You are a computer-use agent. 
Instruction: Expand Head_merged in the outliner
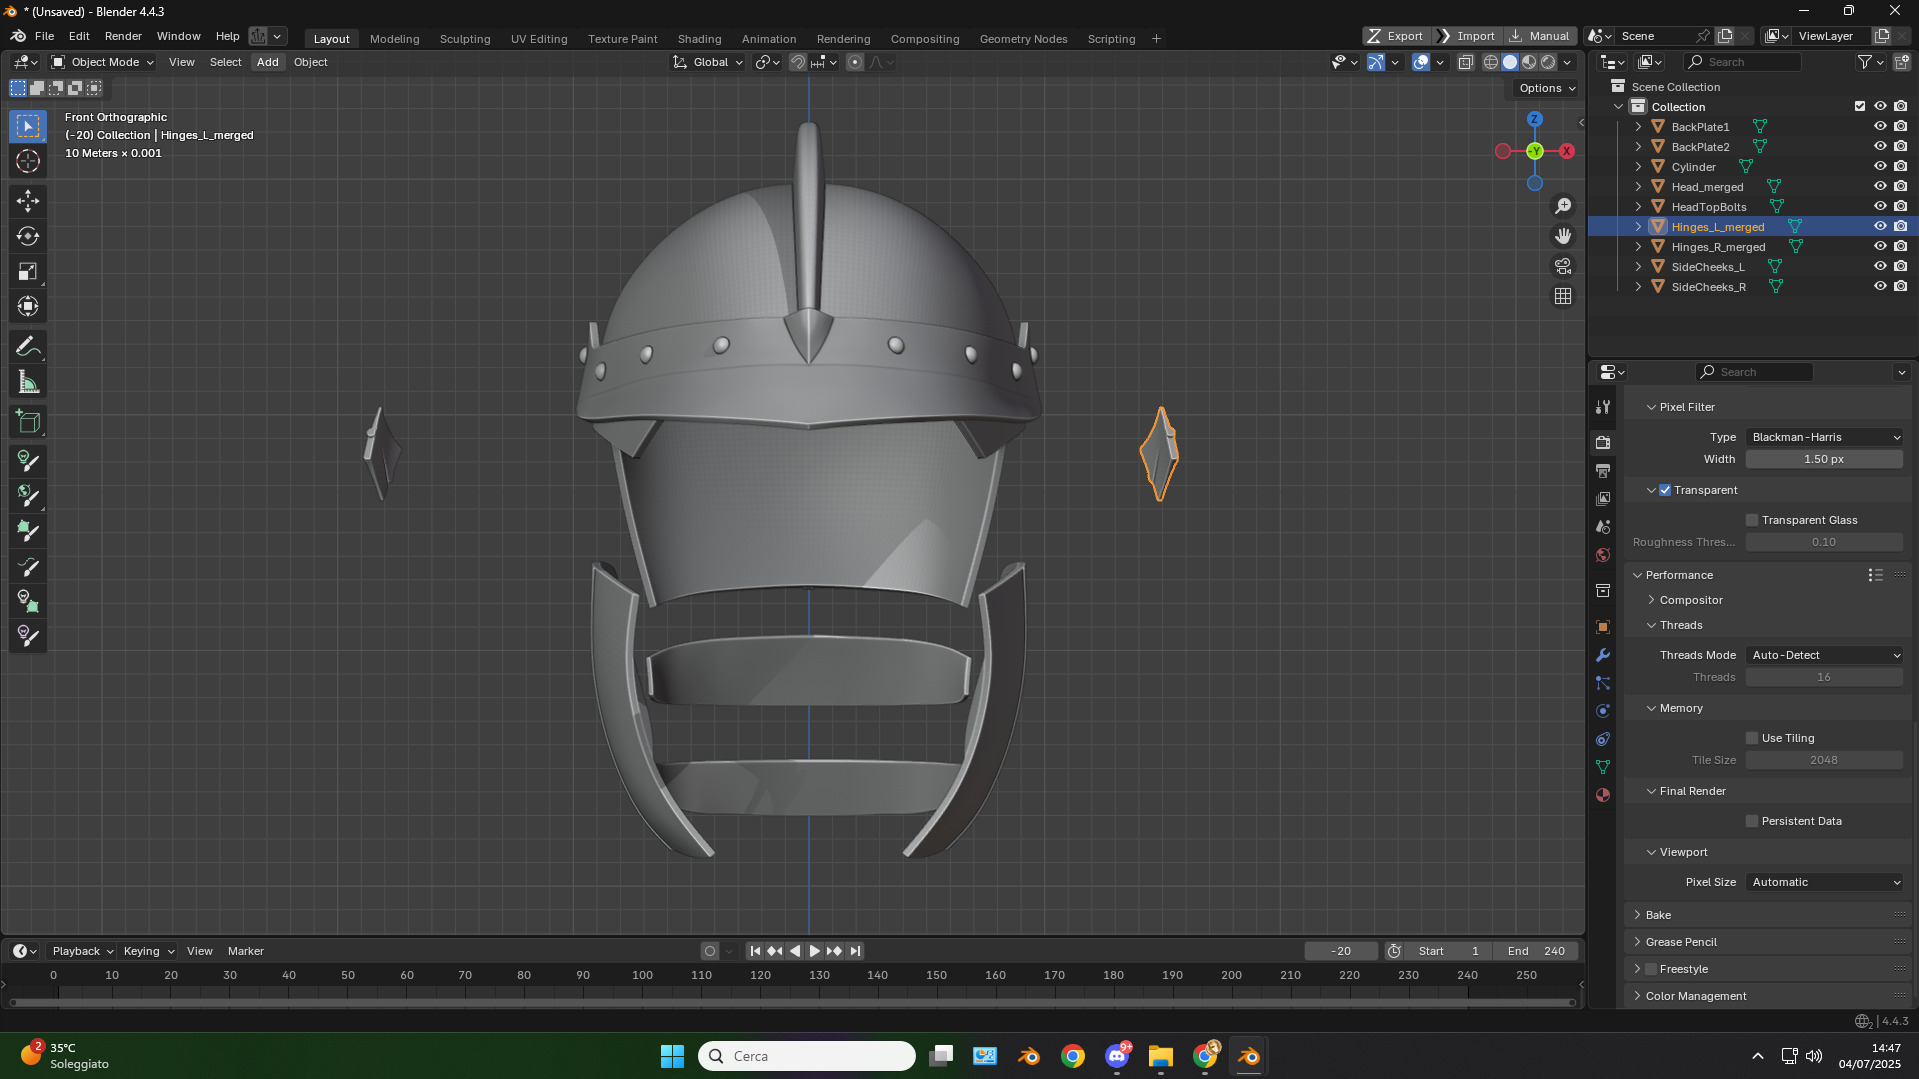click(x=1638, y=187)
